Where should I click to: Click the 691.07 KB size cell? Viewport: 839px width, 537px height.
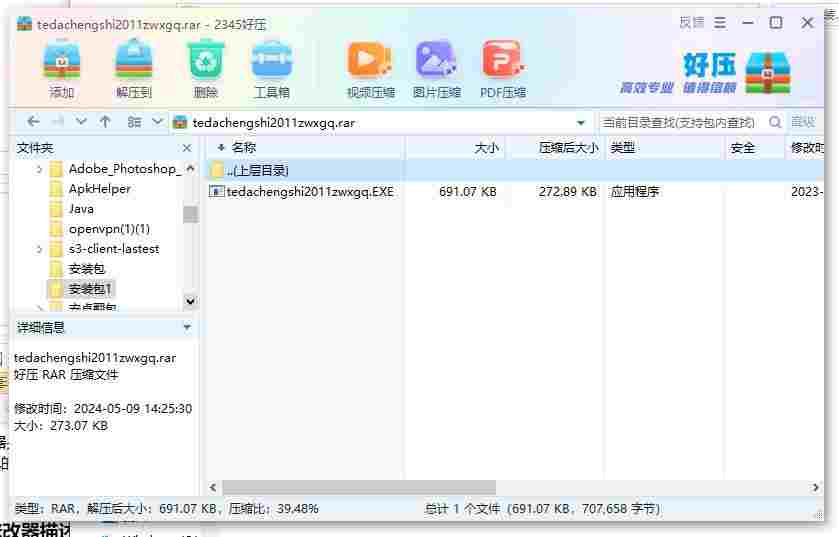point(468,191)
